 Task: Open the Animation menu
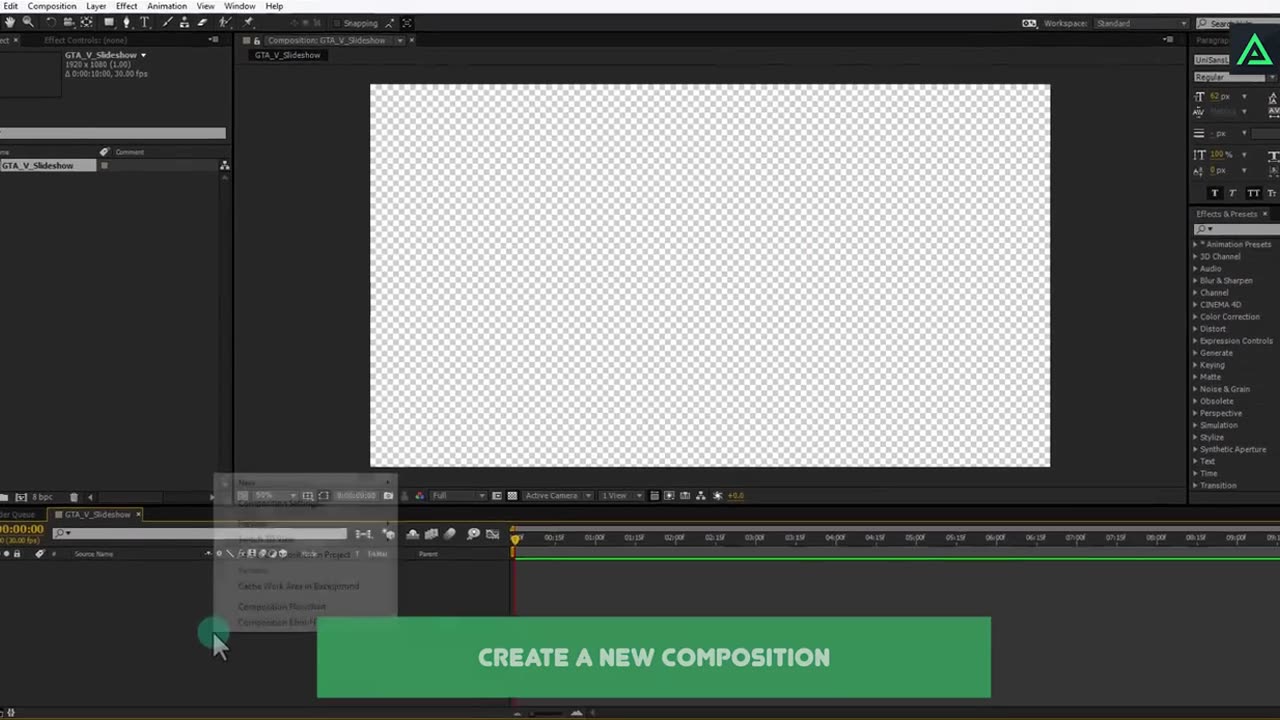pyautogui.click(x=167, y=6)
